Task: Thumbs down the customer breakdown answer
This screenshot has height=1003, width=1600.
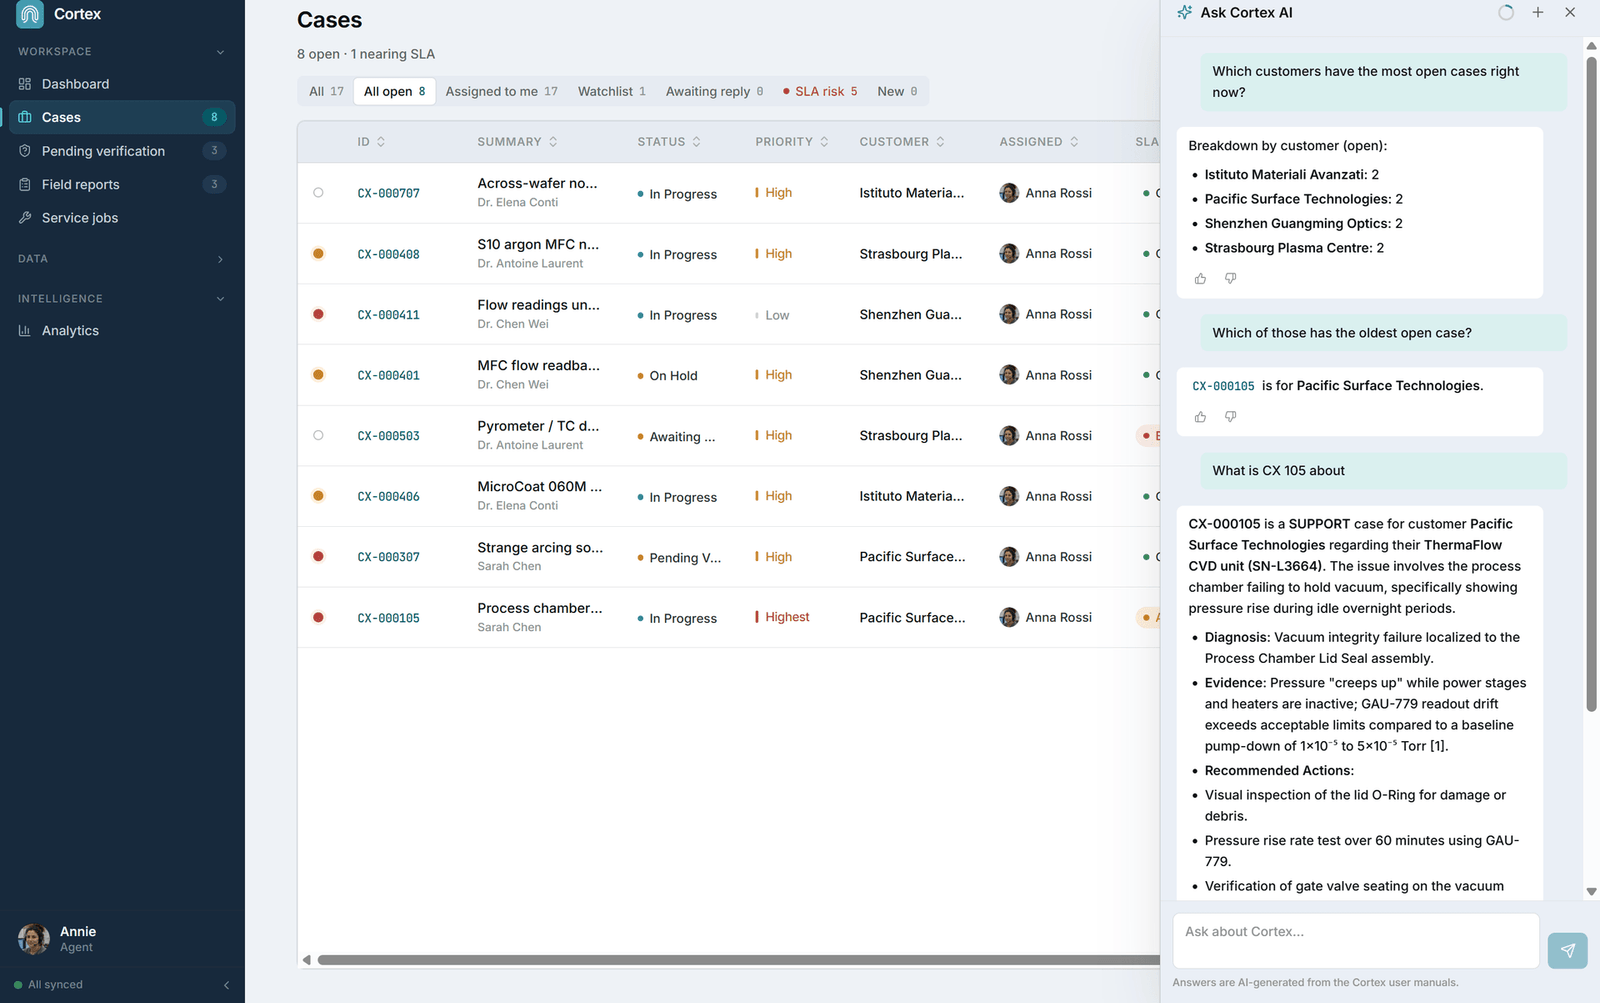Action: 1230,279
